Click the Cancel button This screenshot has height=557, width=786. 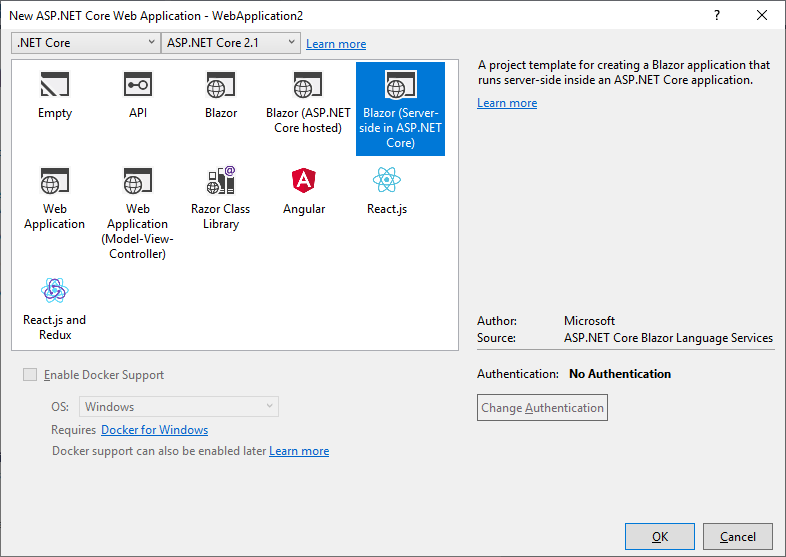pos(737,536)
